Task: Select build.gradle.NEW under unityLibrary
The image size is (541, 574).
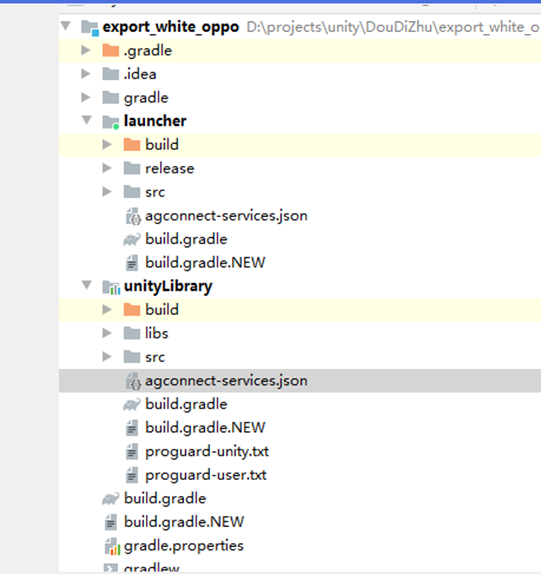Action: 205,428
